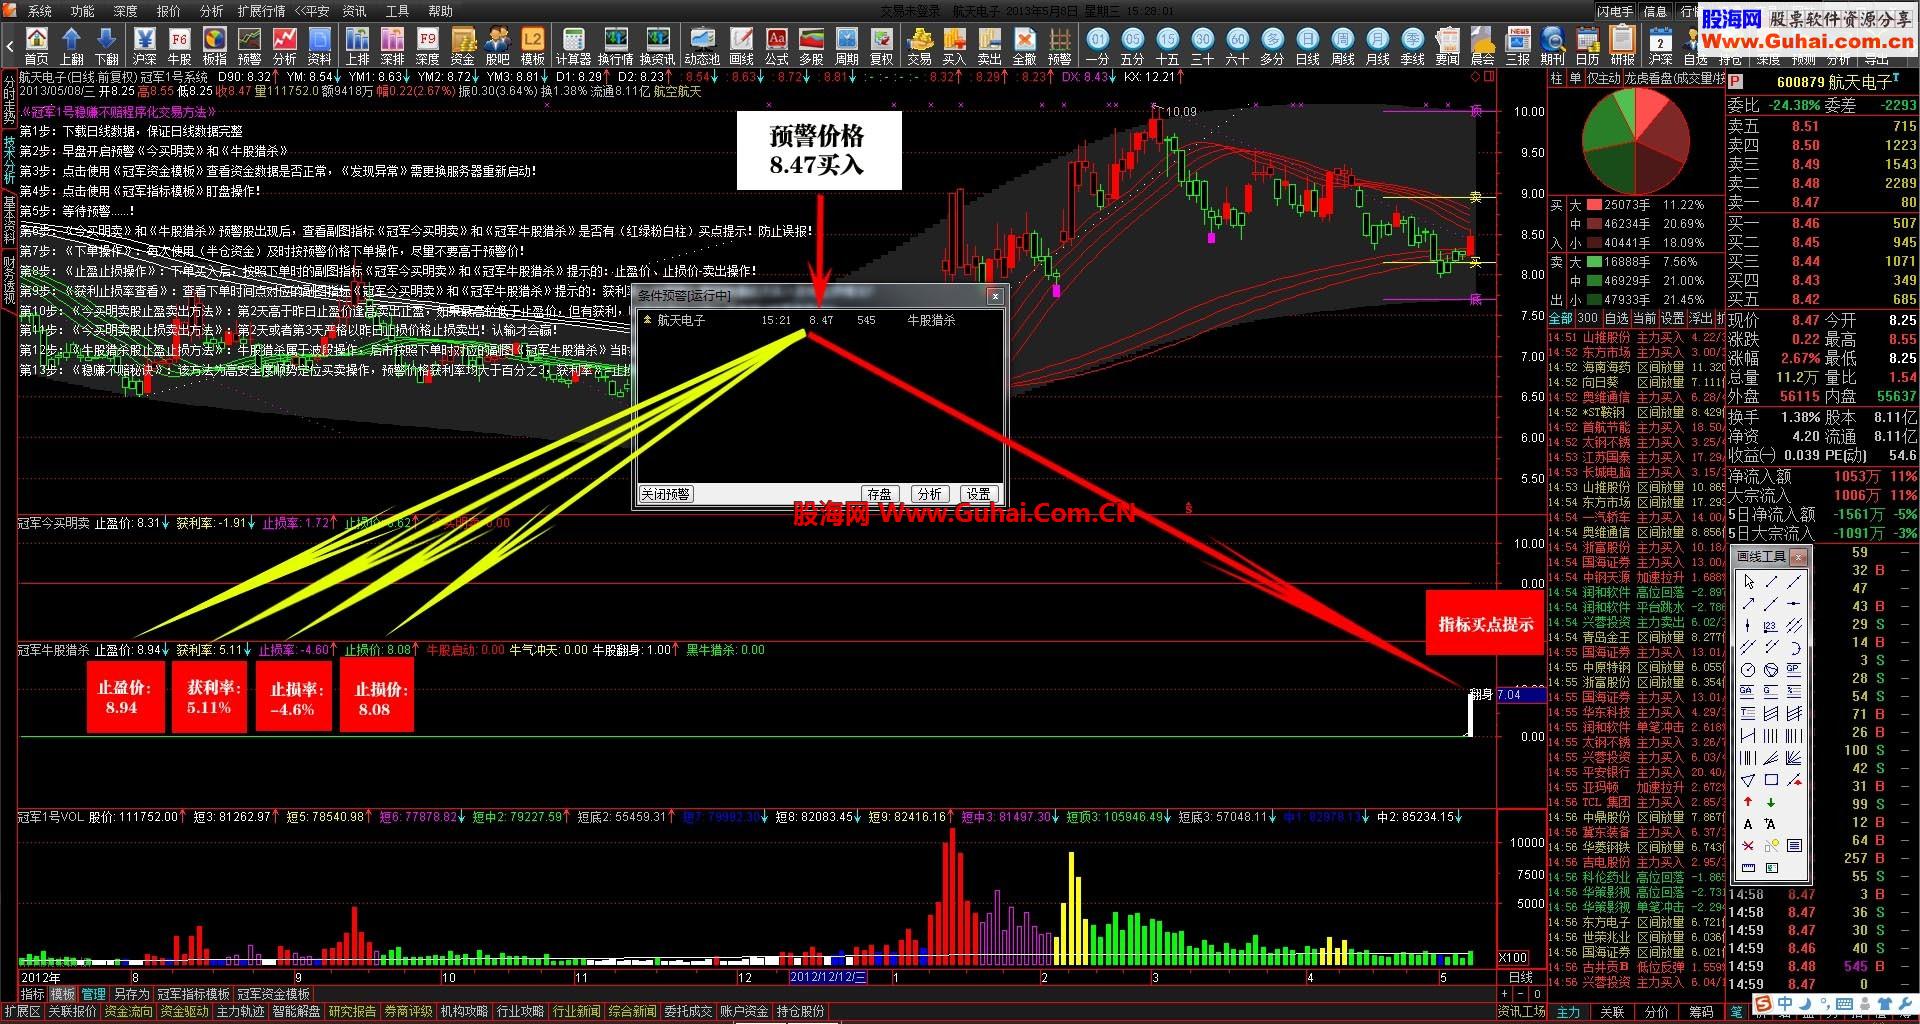Open the 报价 menu

click(169, 11)
